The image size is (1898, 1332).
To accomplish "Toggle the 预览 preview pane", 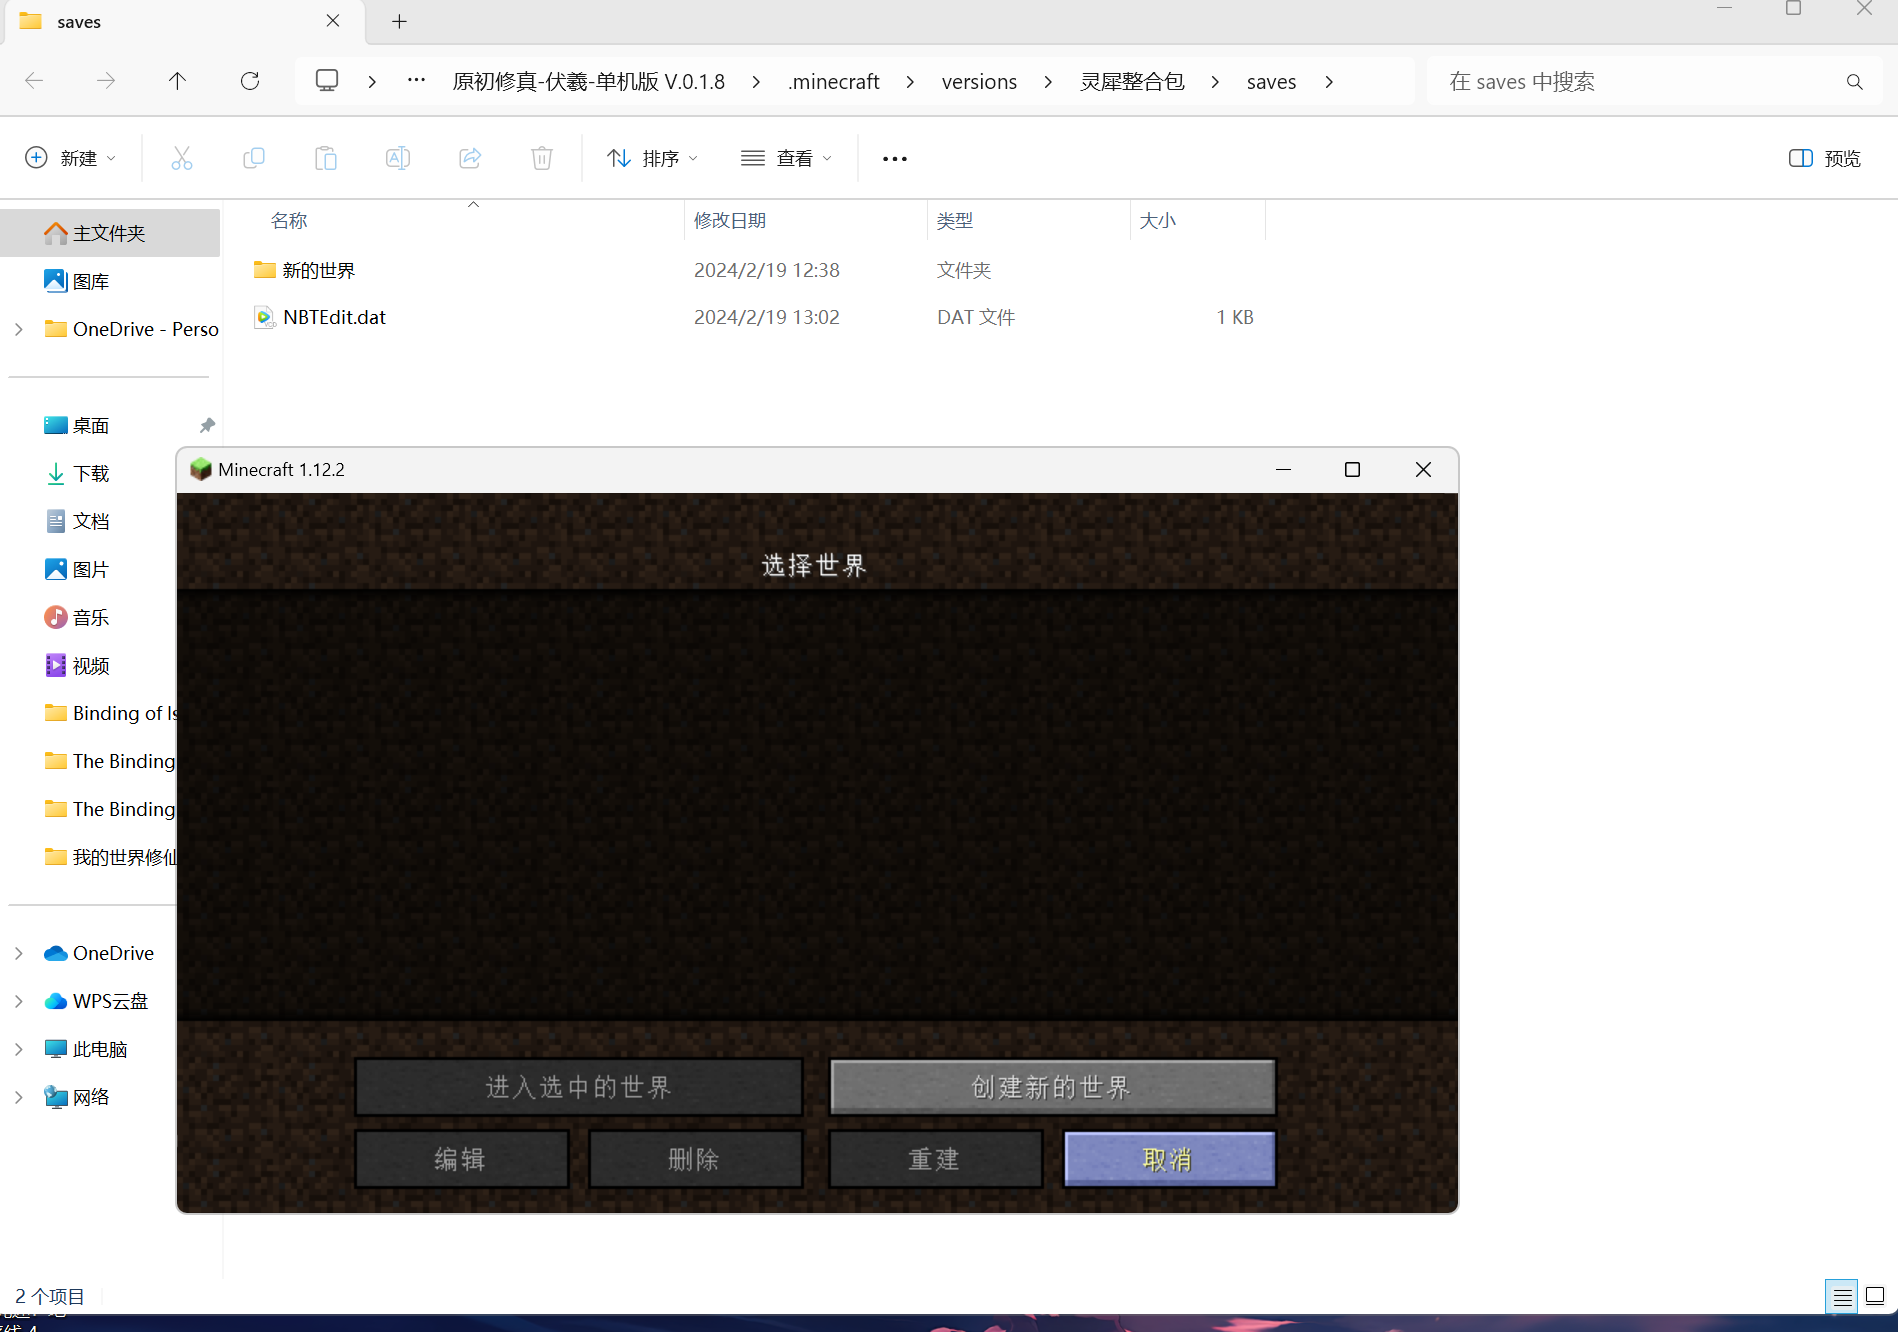I will coord(1825,158).
